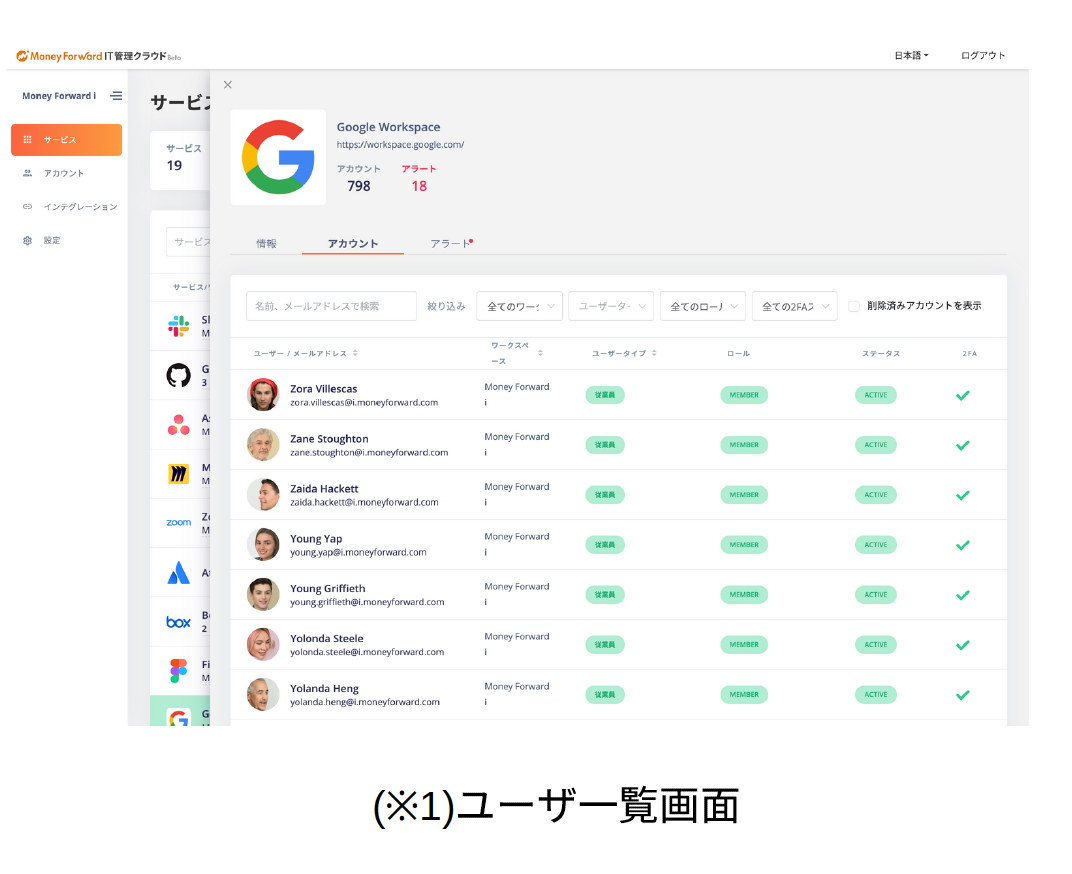The image size is (1072, 874).
Task: Open the 全てのワー workspace filter dropdown
Action: click(520, 306)
